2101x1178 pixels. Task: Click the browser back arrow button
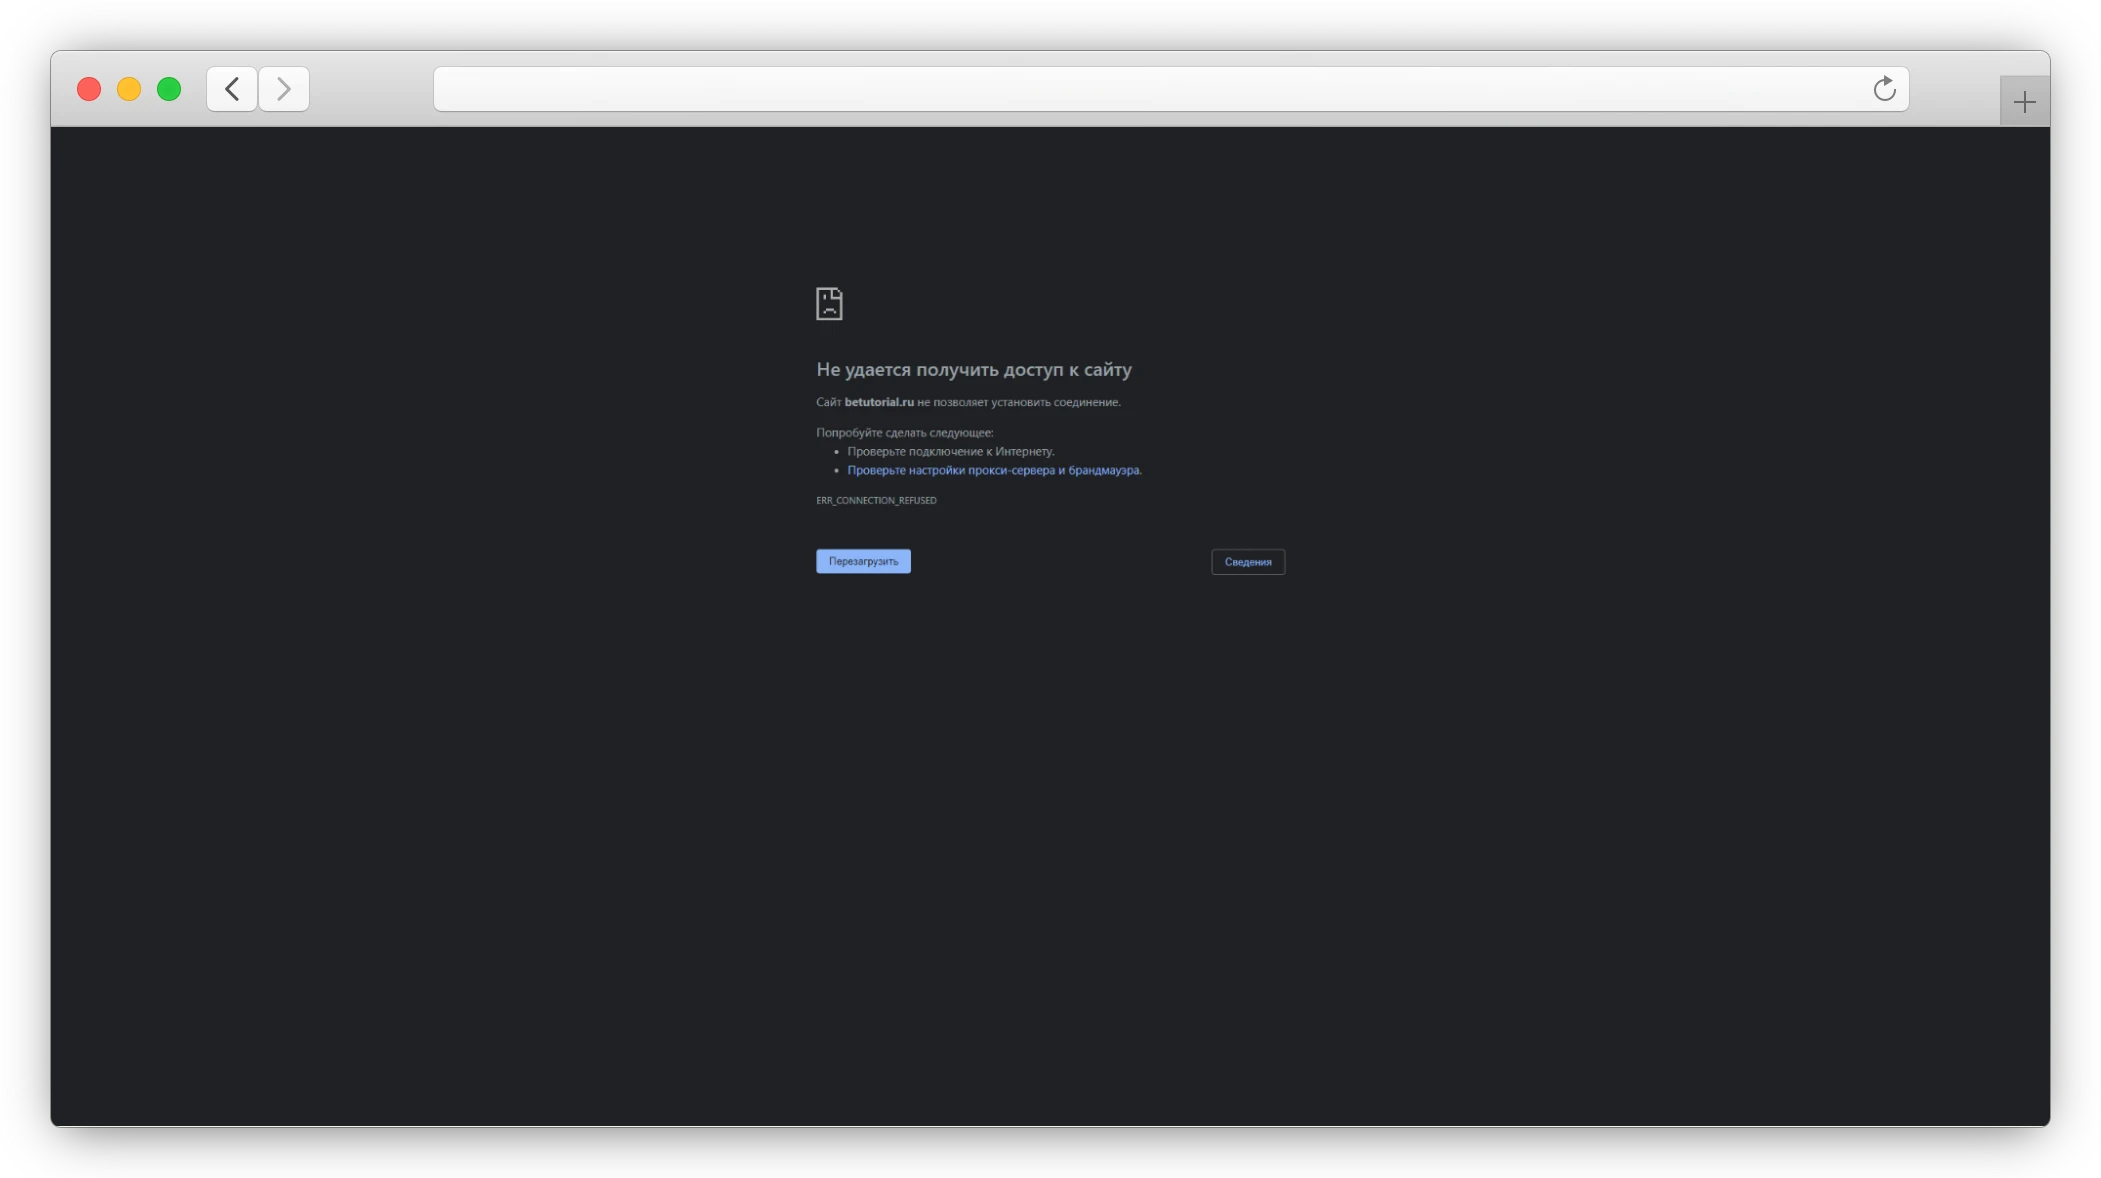(232, 89)
